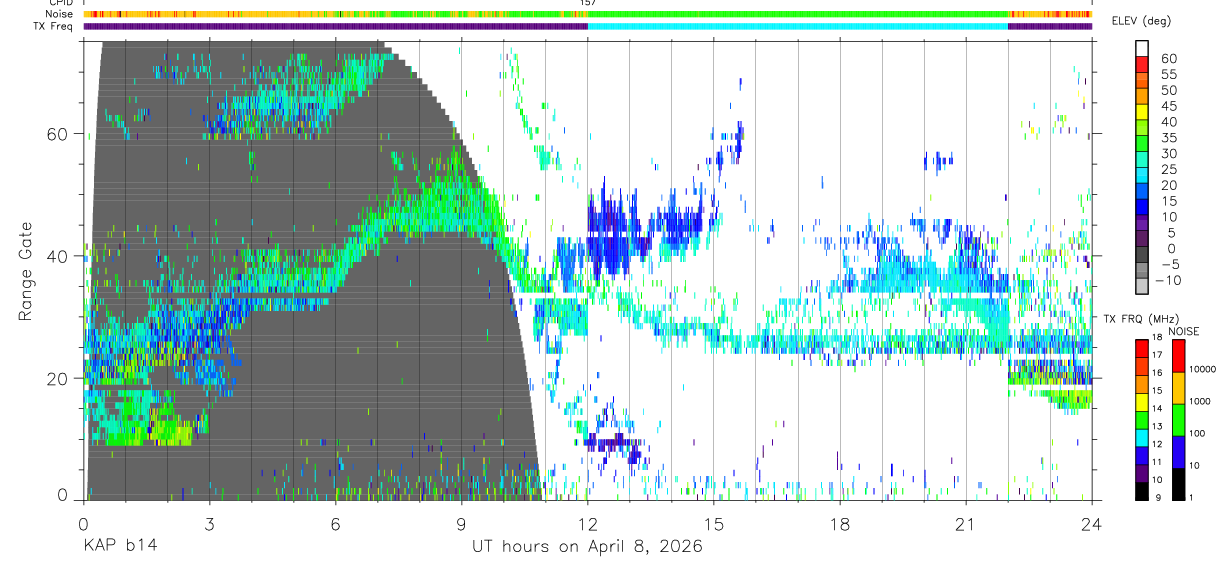This screenshot has height=567, width=1228.
Task: Click the '9' label on TX FRQ scale
Action: coord(1156,497)
